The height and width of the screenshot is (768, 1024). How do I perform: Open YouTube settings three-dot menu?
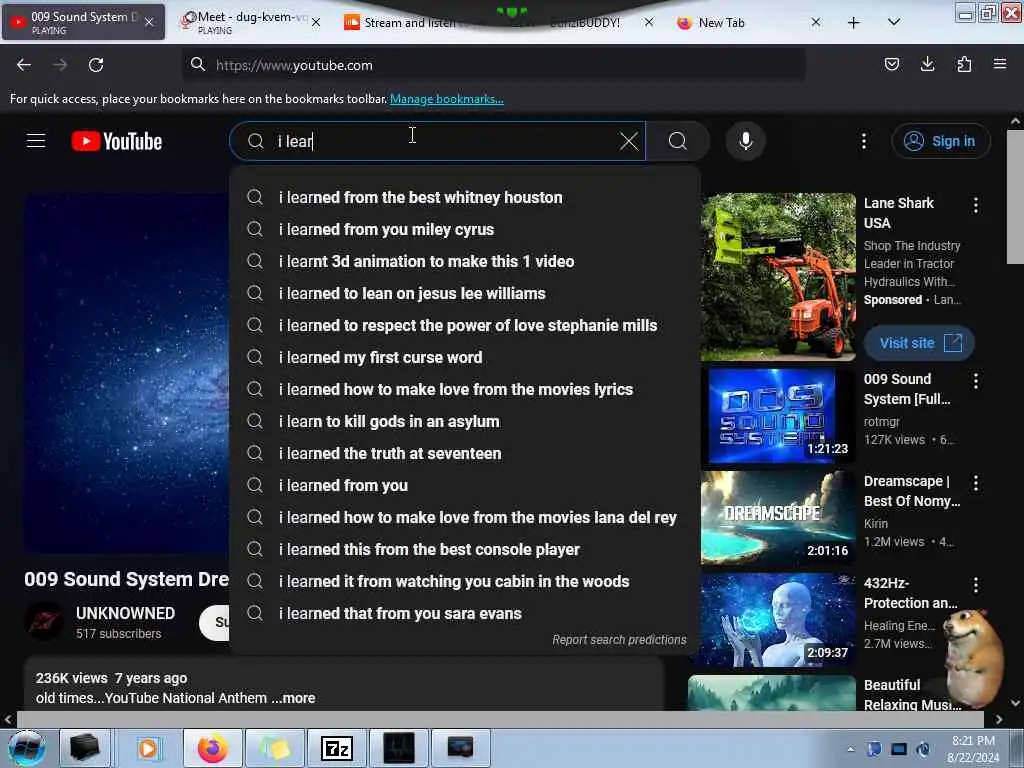click(x=863, y=141)
